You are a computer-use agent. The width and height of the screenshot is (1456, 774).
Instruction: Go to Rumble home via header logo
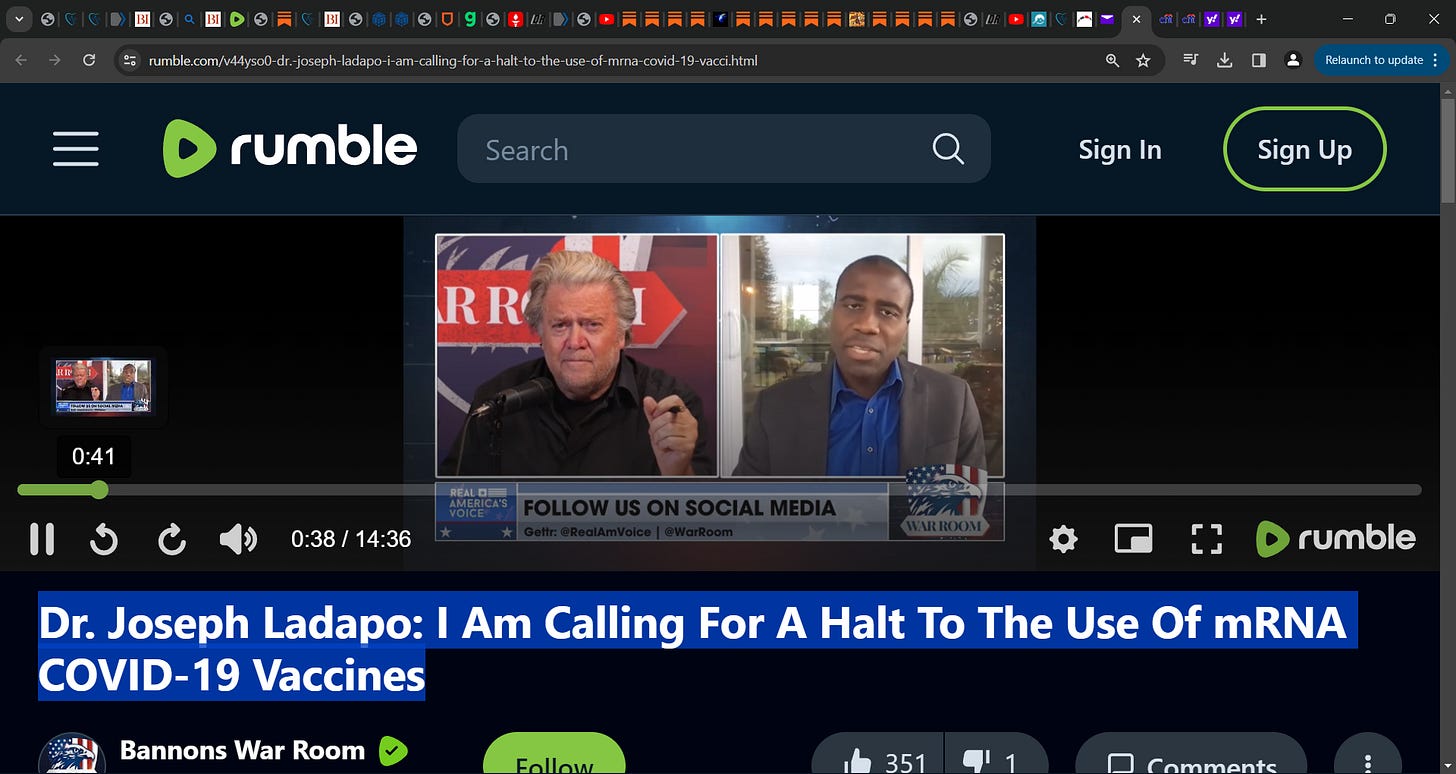290,148
